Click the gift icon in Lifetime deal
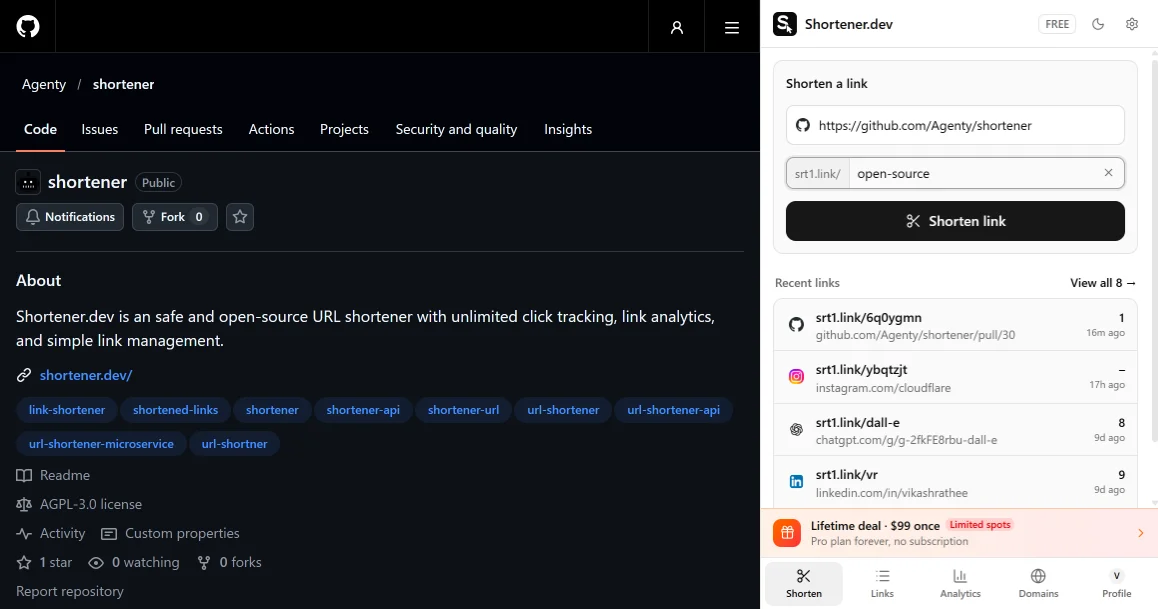Image resolution: width=1158 pixels, height=609 pixels. 787,532
